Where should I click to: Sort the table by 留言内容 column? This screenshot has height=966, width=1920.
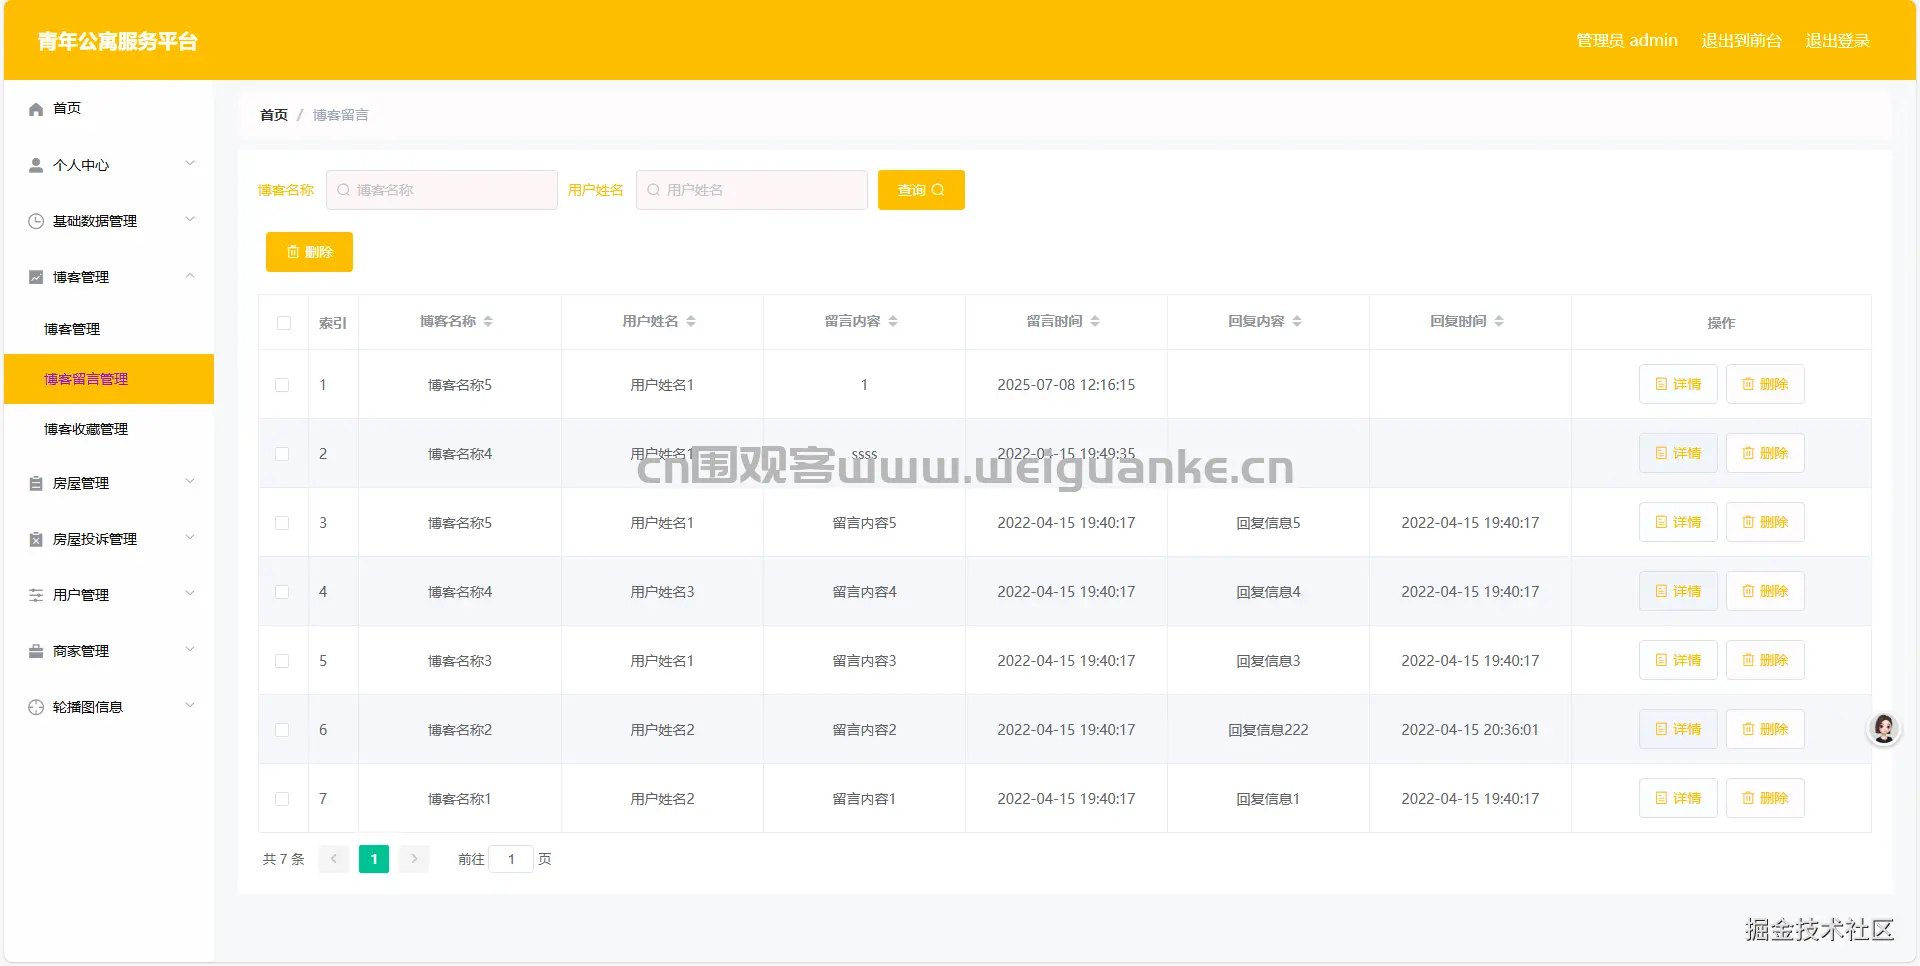pos(893,321)
